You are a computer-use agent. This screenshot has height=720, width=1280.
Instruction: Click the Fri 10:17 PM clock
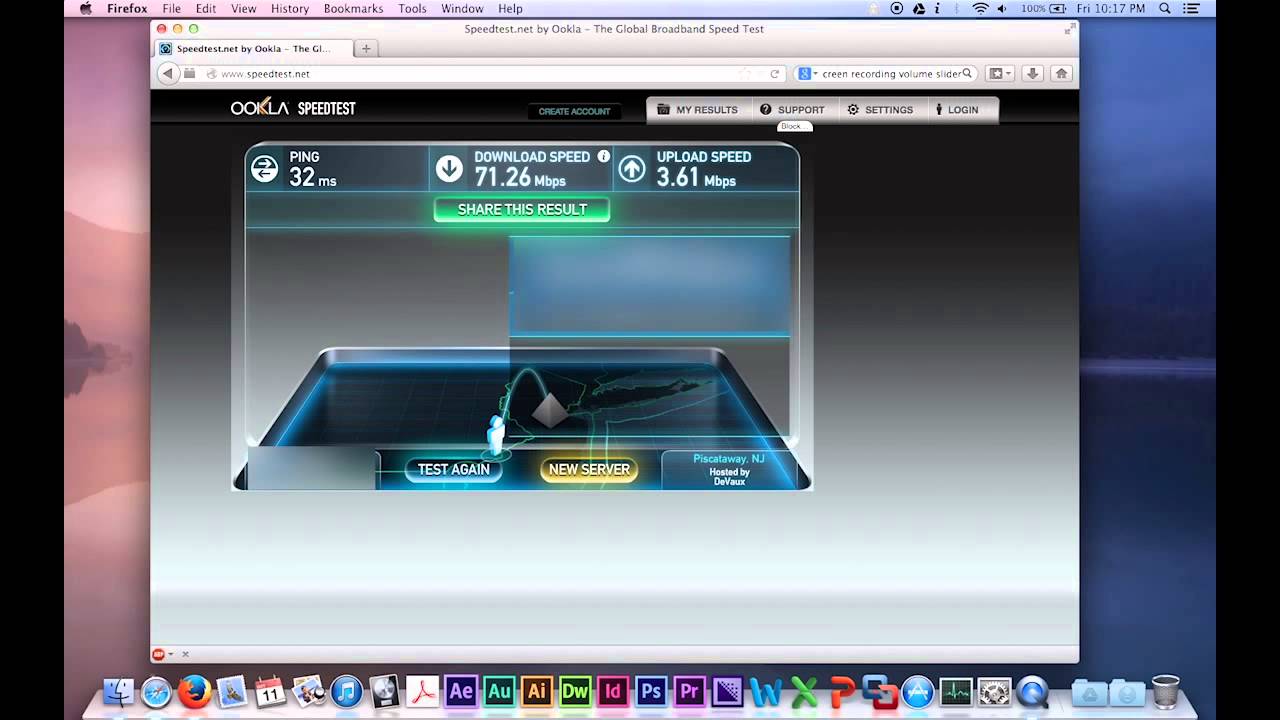pyautogui.click(x=1110, y=9)
